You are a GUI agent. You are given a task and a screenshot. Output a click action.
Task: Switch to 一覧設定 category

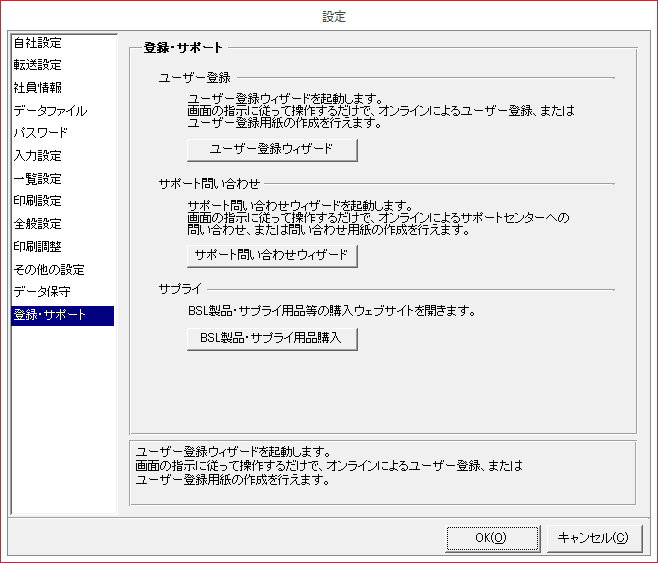(x=63, y=179)
